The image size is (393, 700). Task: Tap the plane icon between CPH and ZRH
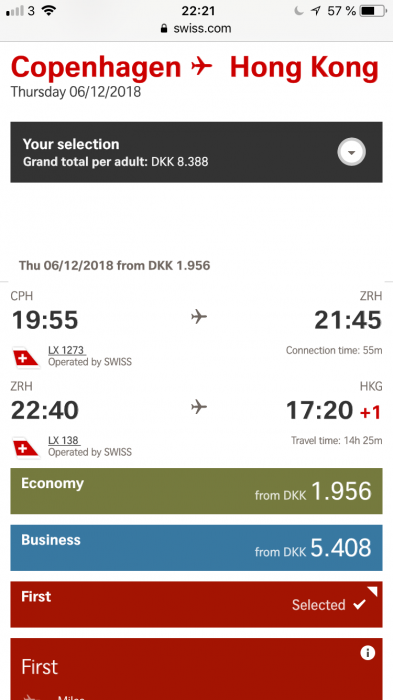[199, 317]
